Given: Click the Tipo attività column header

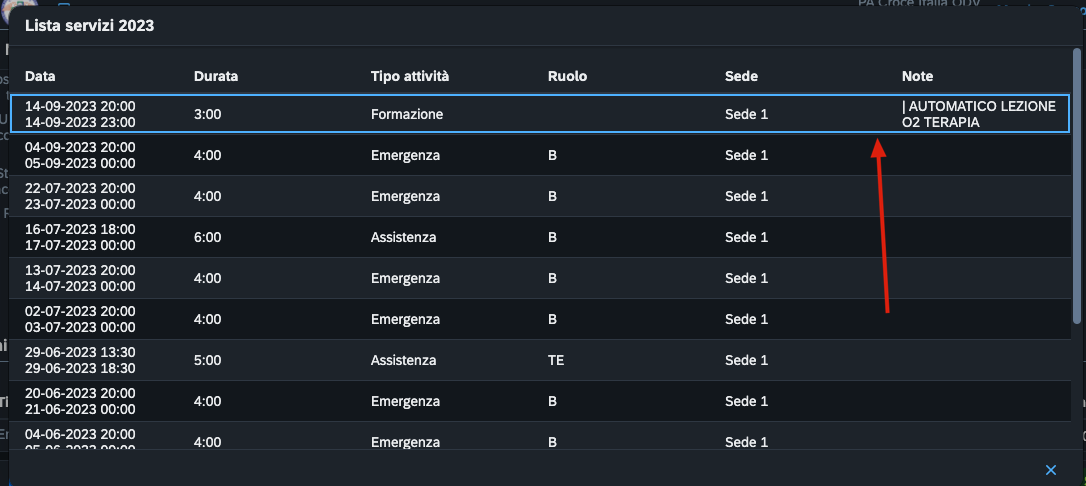Looking at the screenshot, I should pos(410,77).
